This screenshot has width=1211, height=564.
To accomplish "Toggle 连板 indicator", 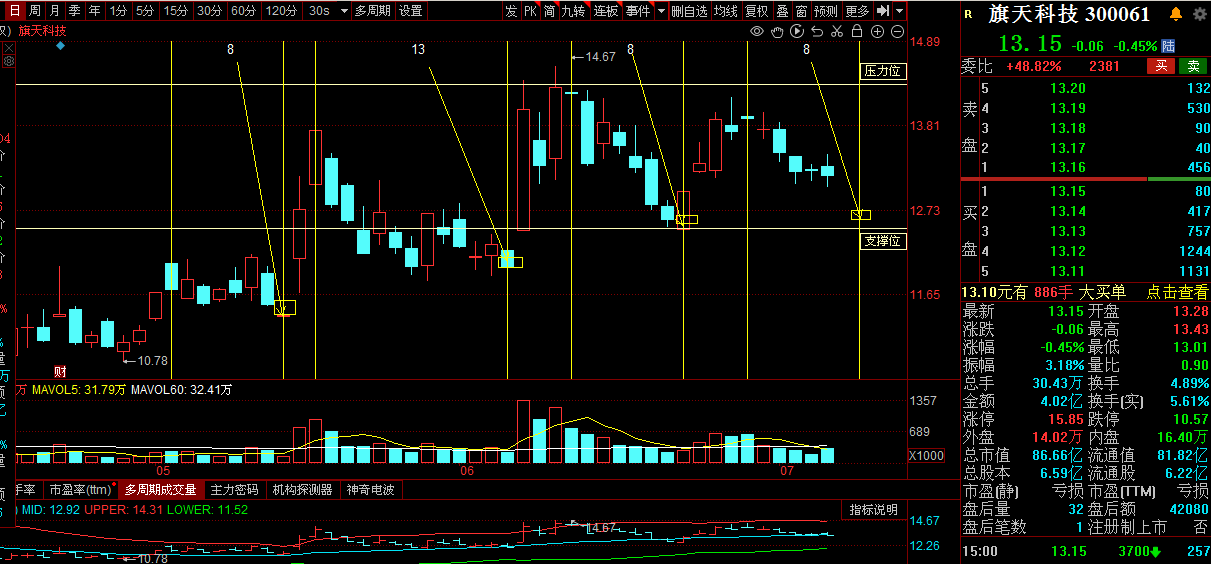I will coord(606,11).
